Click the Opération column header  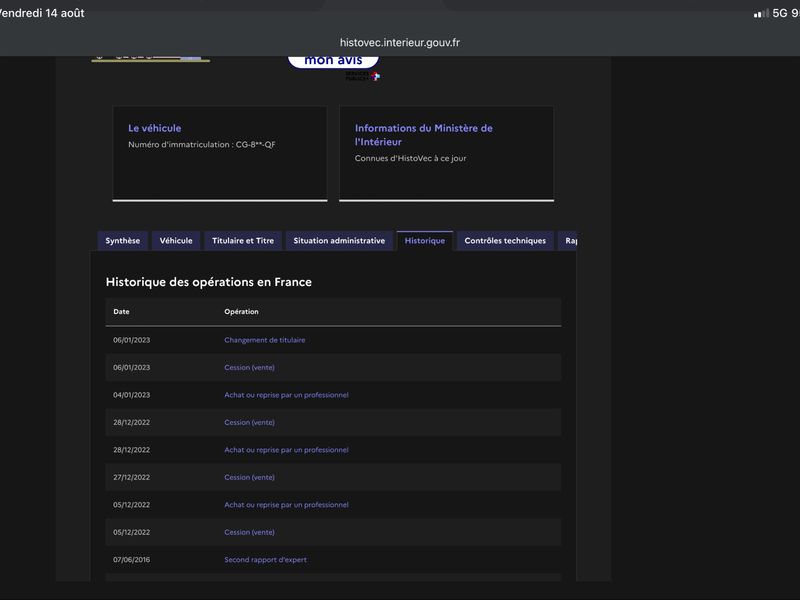[241, 312]
